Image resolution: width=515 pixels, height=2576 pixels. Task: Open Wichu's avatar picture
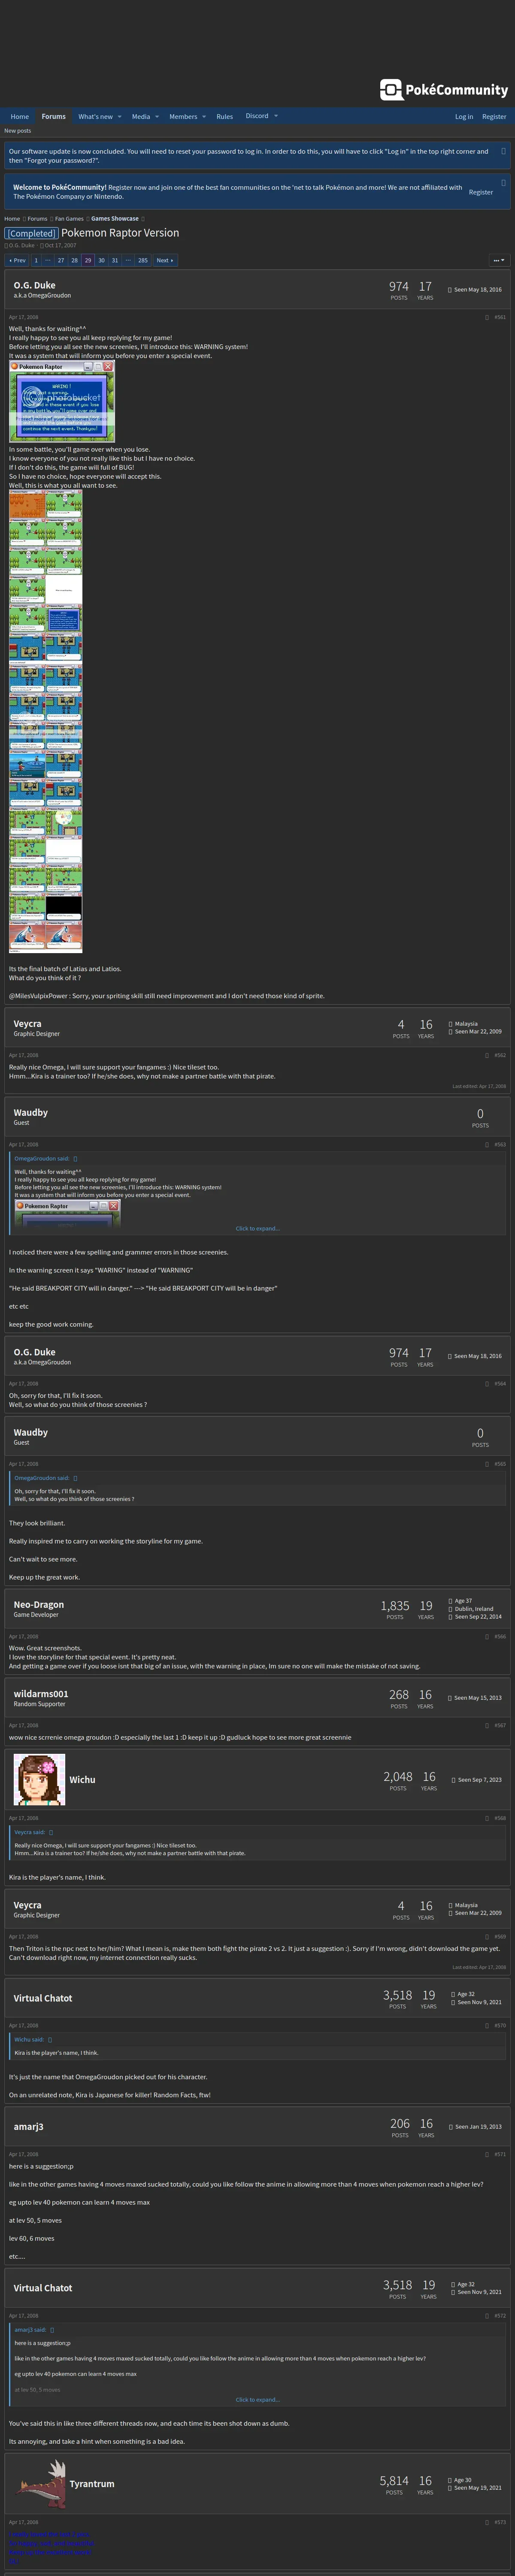point(40,1780)
